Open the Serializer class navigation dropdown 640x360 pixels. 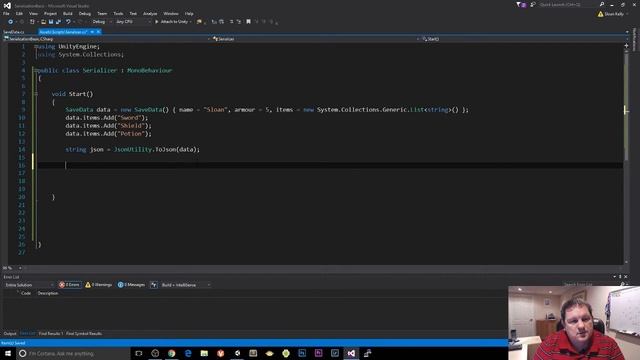(316, 39)
